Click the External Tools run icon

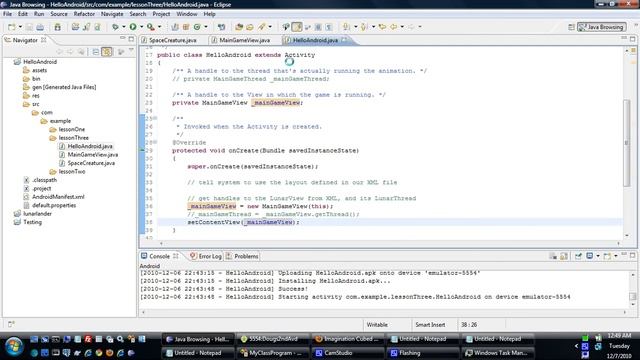[x=151, y=27]
